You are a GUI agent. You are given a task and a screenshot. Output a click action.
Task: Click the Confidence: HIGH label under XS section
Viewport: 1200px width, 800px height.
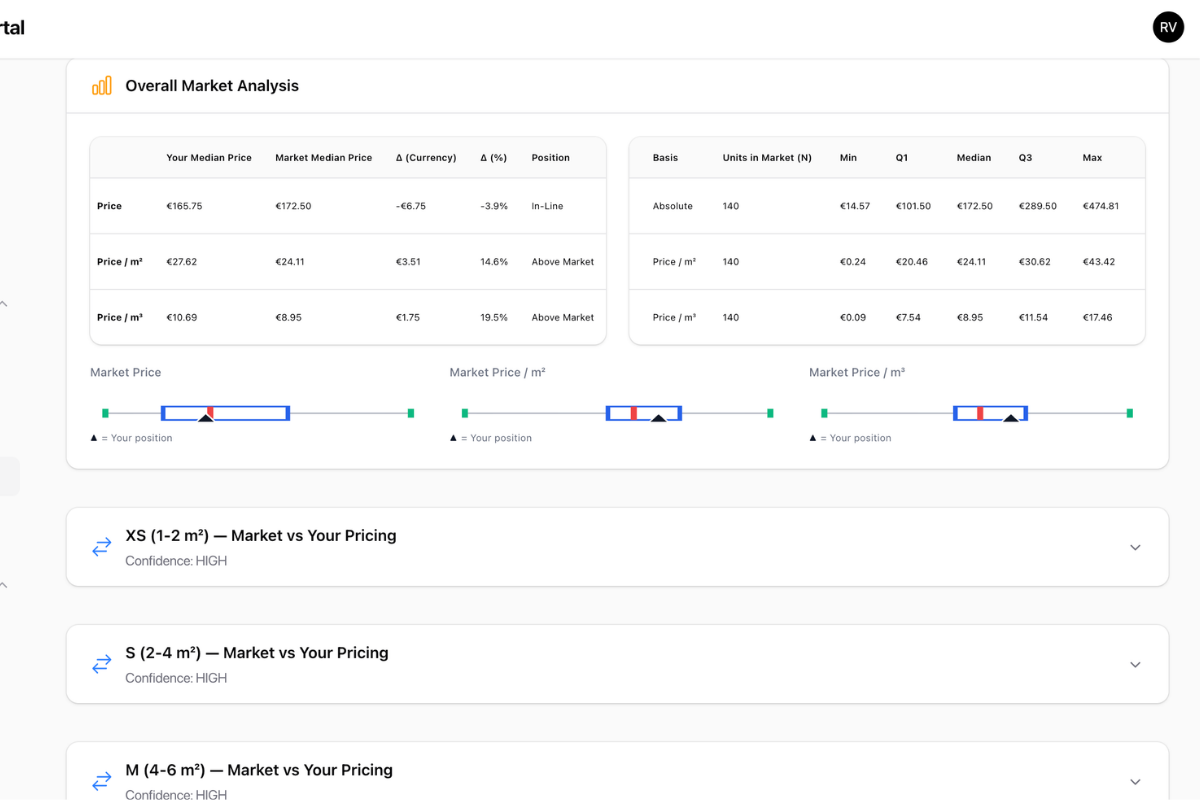175,561
